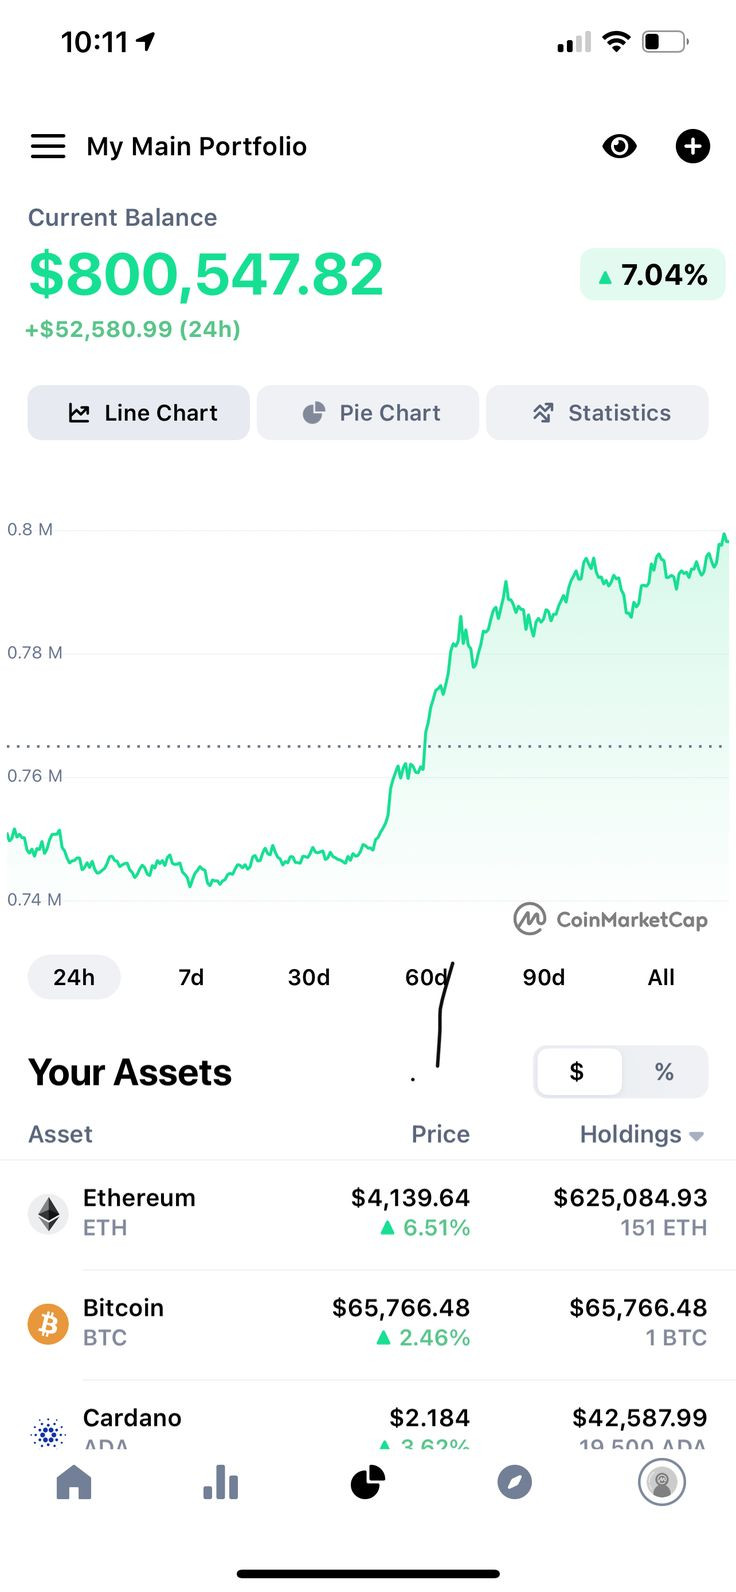The width and height of the screenshot is (736, 1592).
Task: Toggle the 7.04% change badge
Action: (652, 275)
